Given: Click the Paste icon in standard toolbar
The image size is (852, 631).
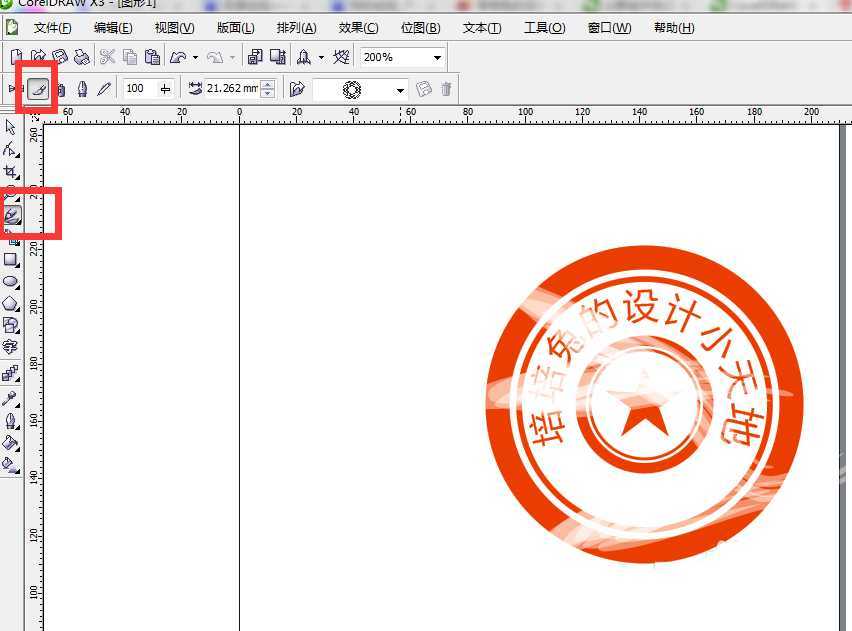Looking at the screenshot, I should tap(152, 57).
